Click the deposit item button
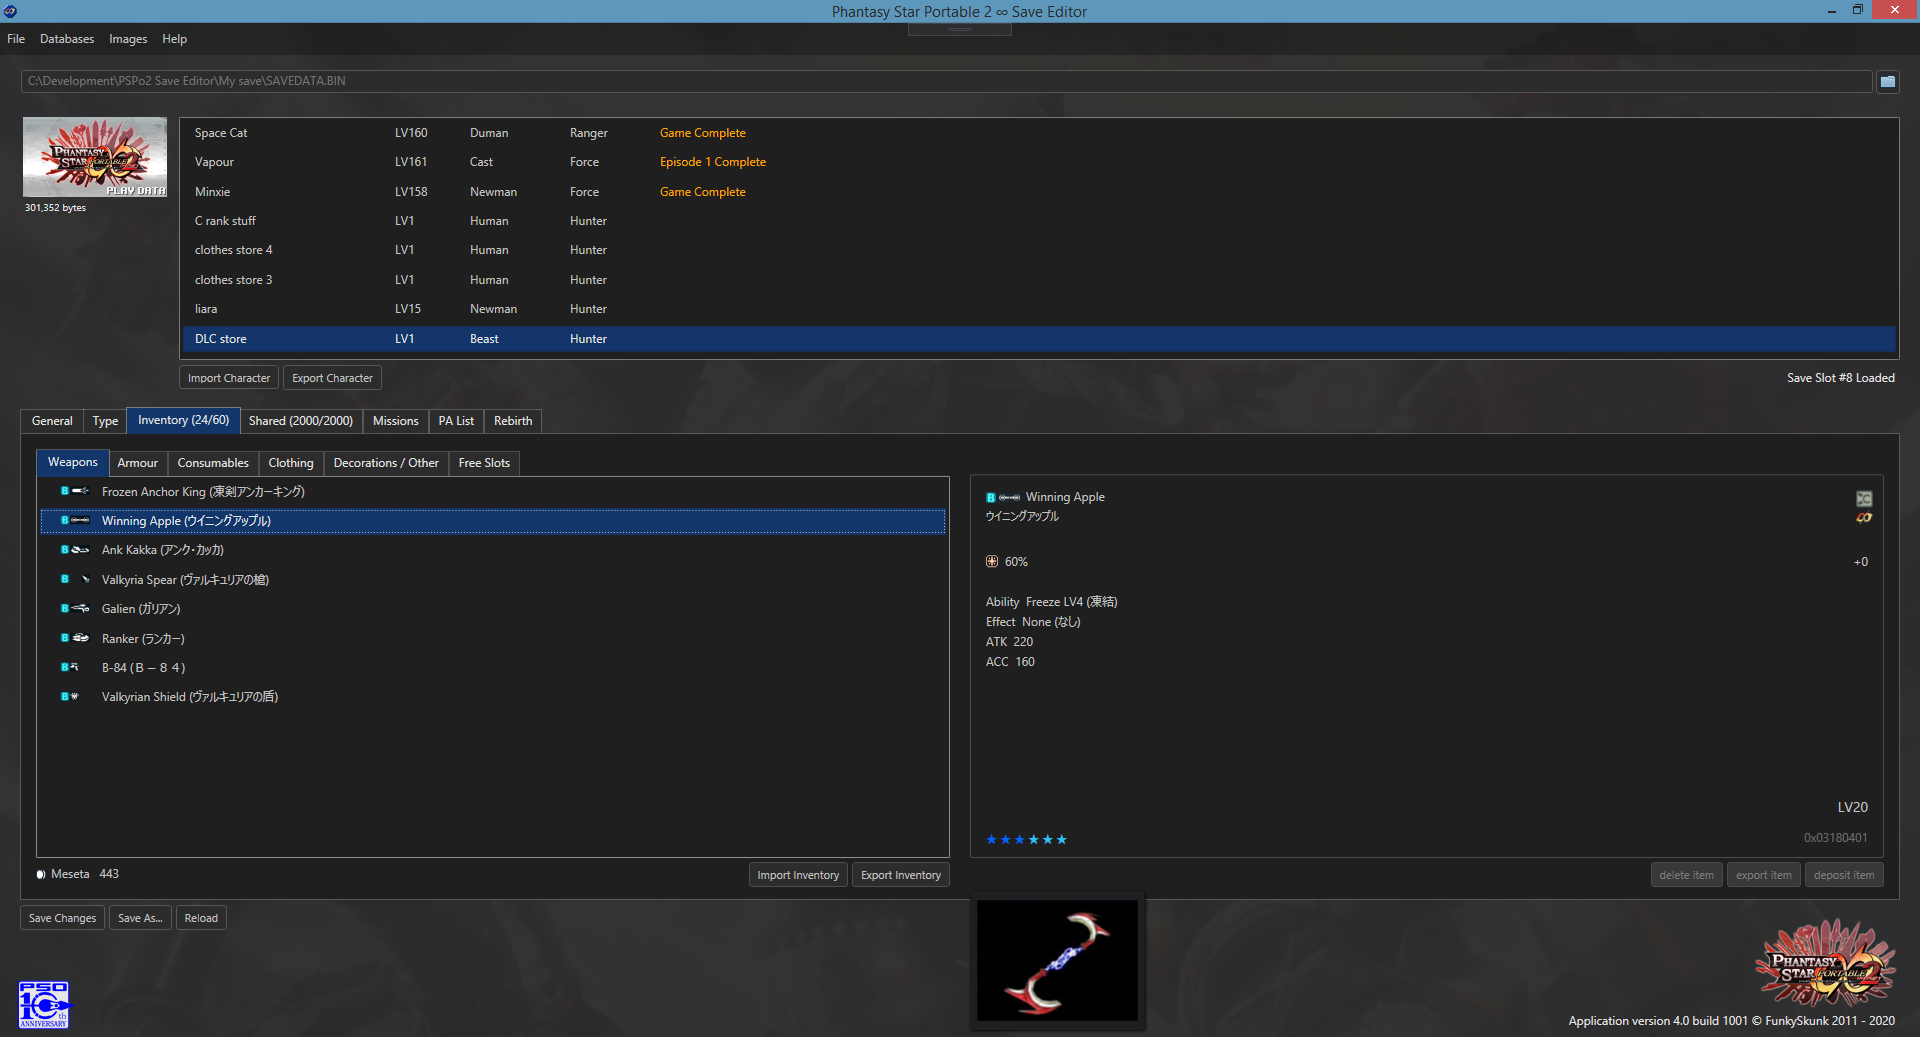 (x=1844, y=875)
